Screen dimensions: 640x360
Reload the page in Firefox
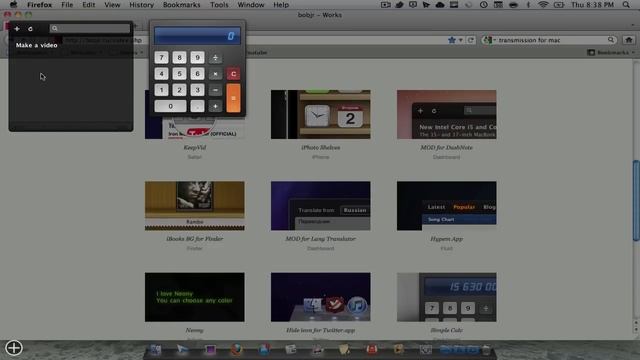471,40
